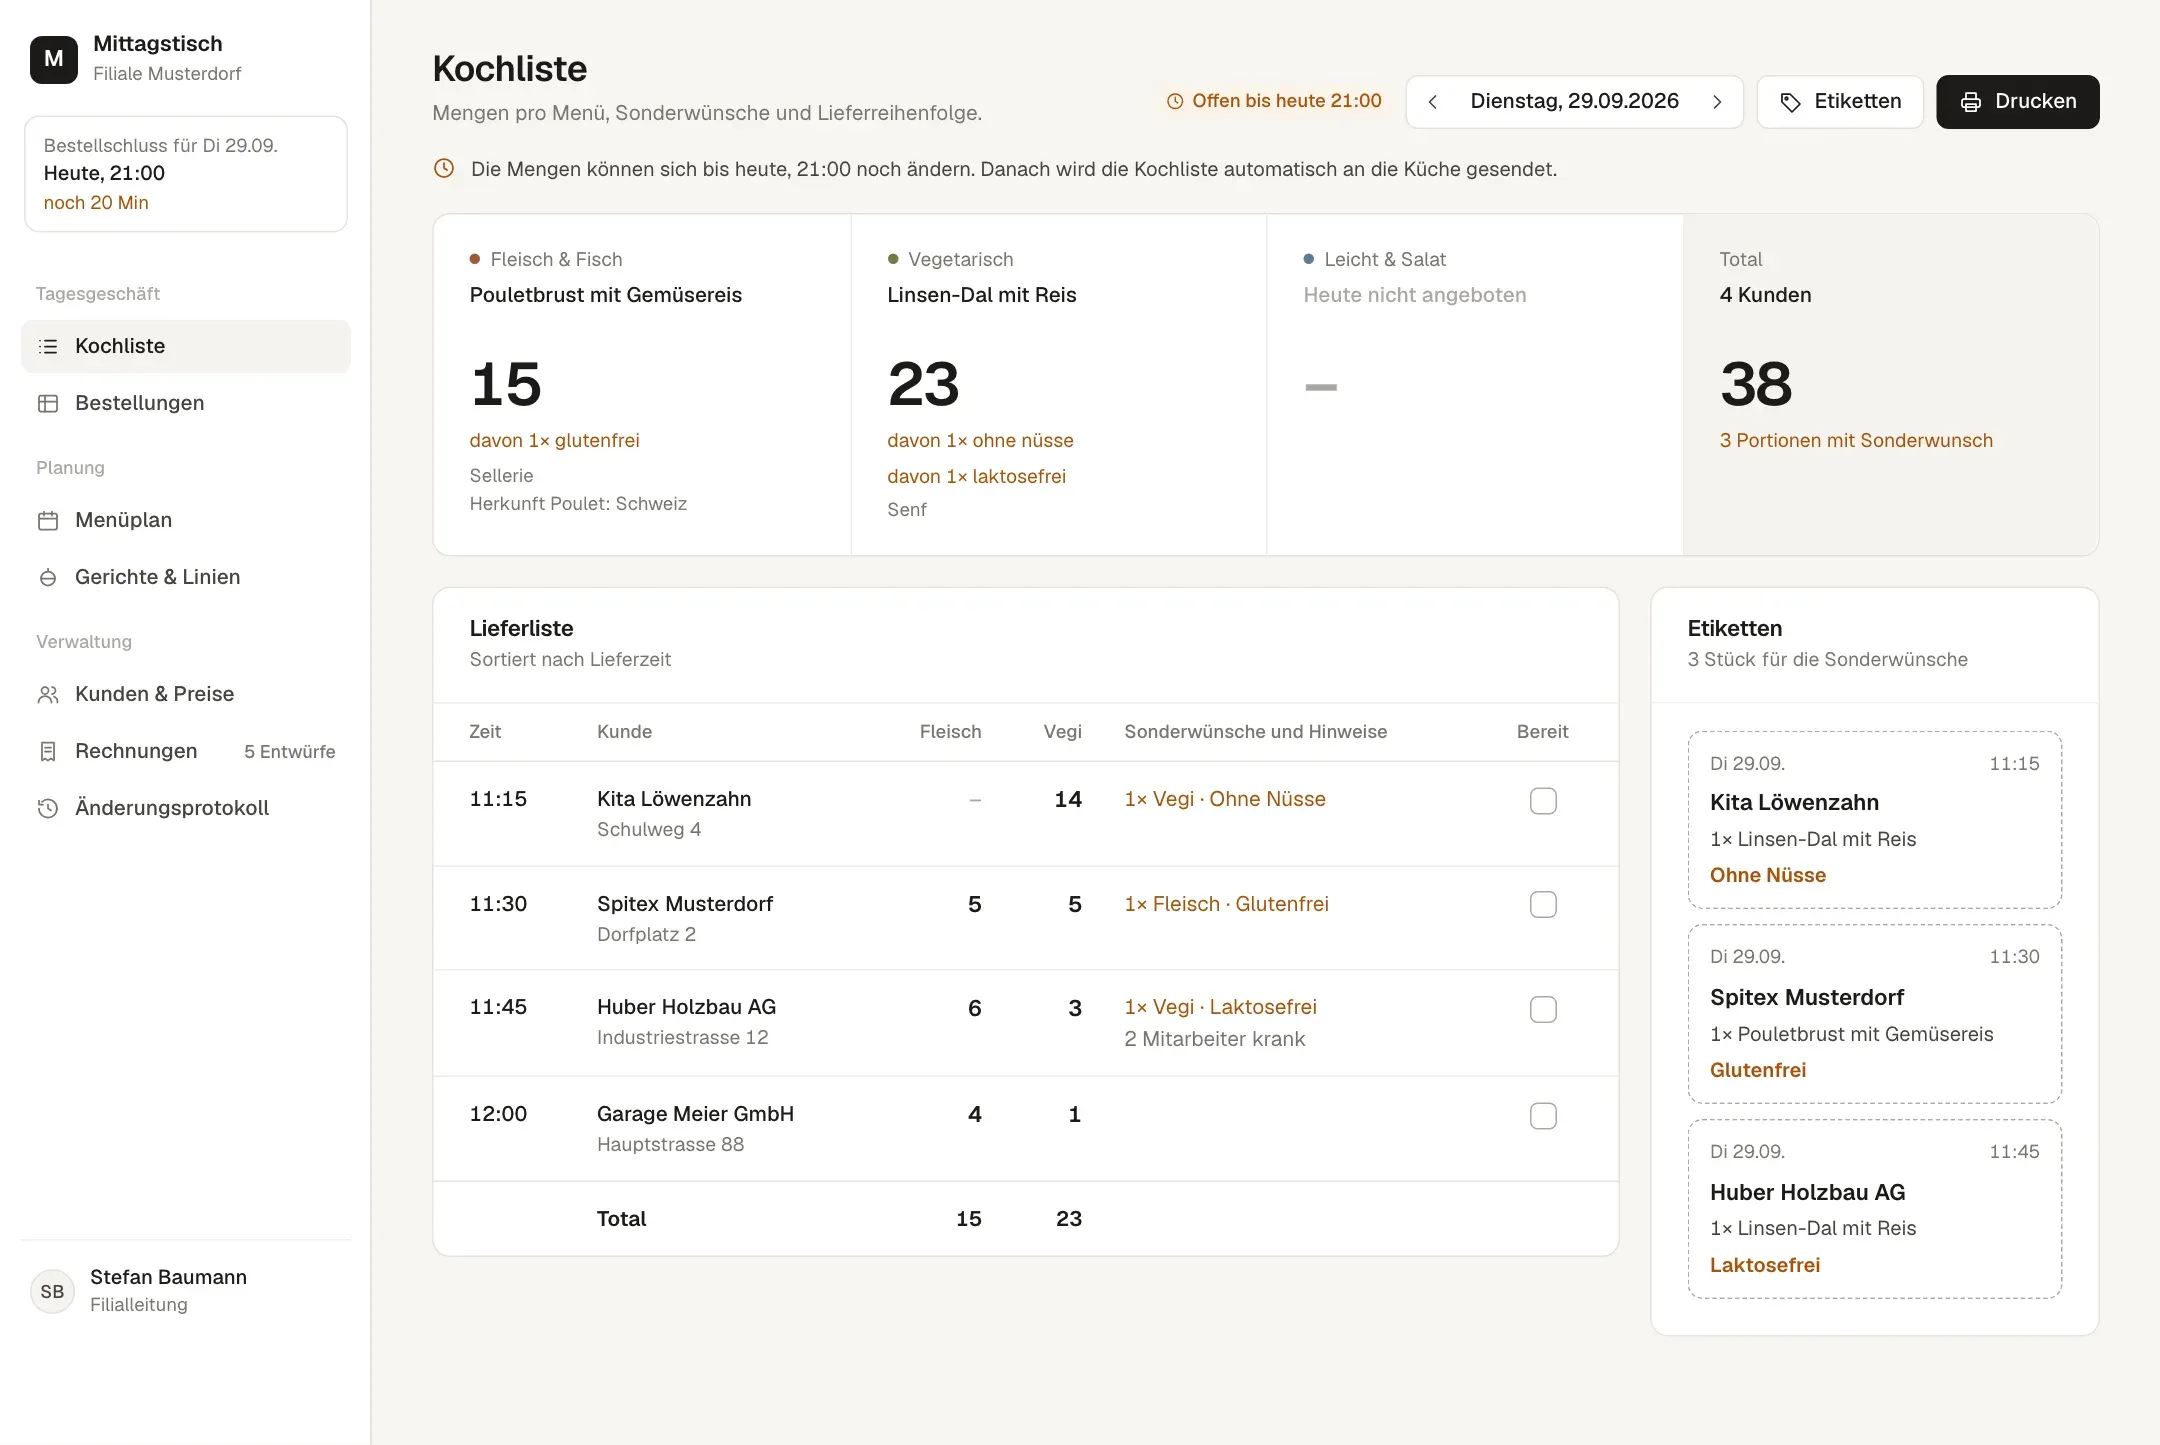Viewport: 2160px width, 1445px height.
Task: Click the Etiketten button in header
Action: (1840, 102)
